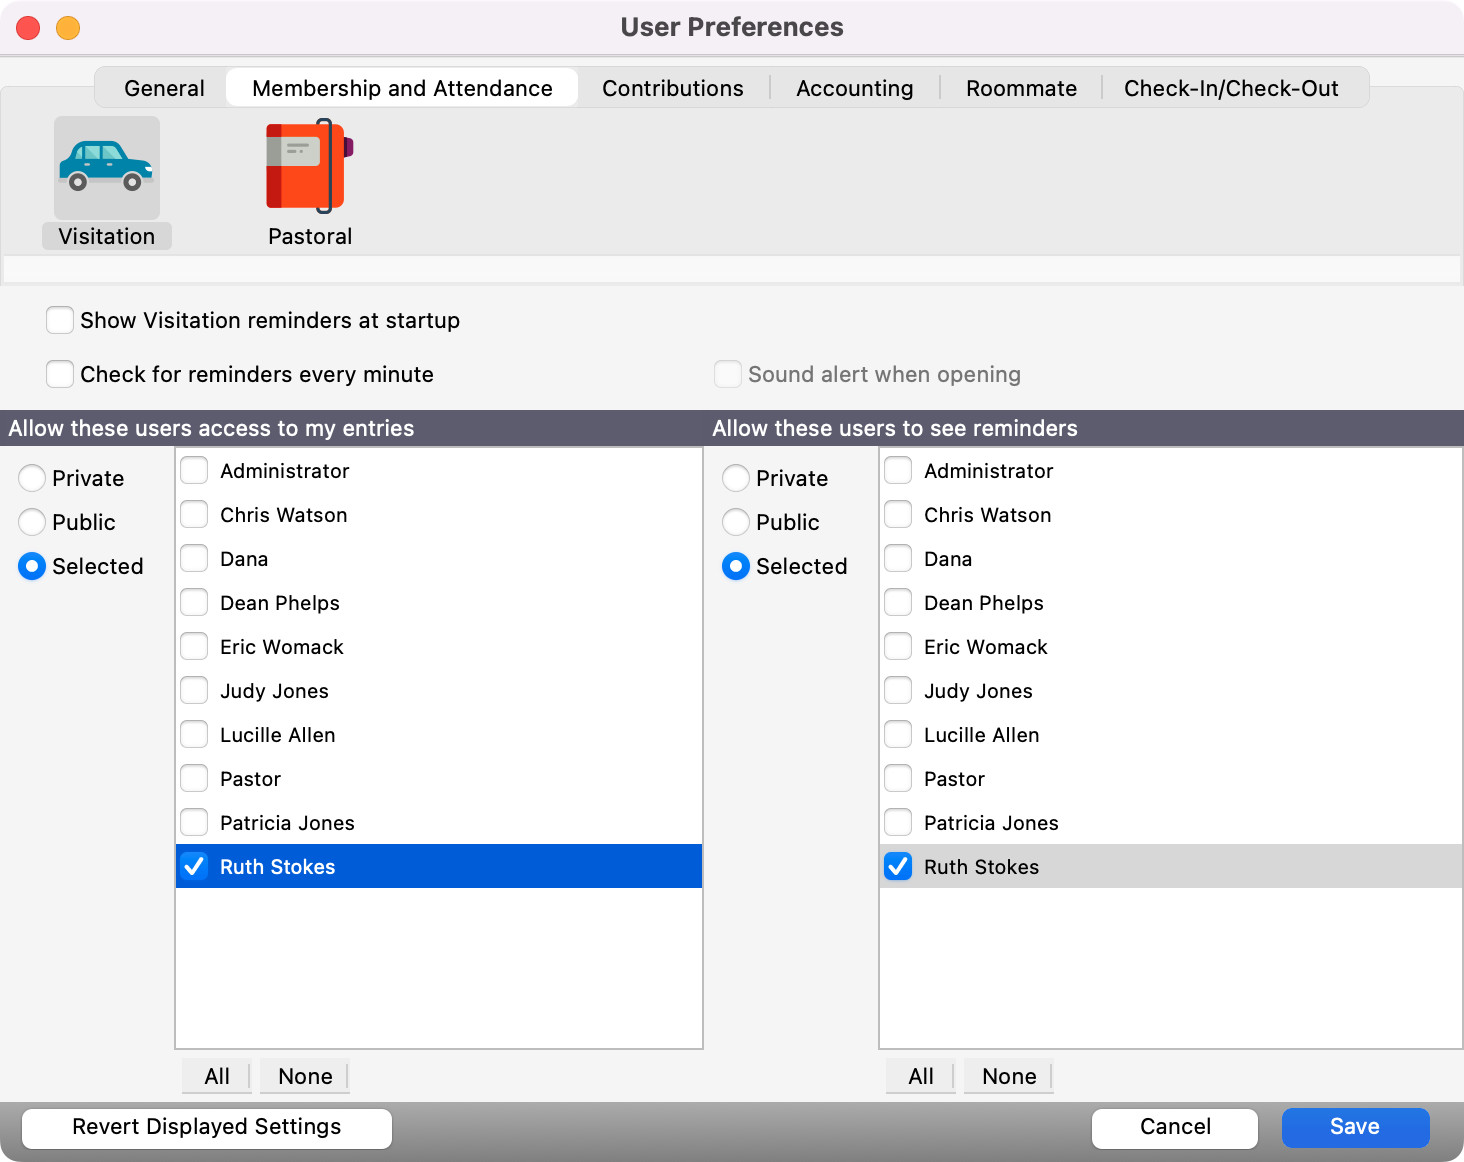Click All under the access list
Viewport: 1464px width, 1162px height.
[216, 1076]
